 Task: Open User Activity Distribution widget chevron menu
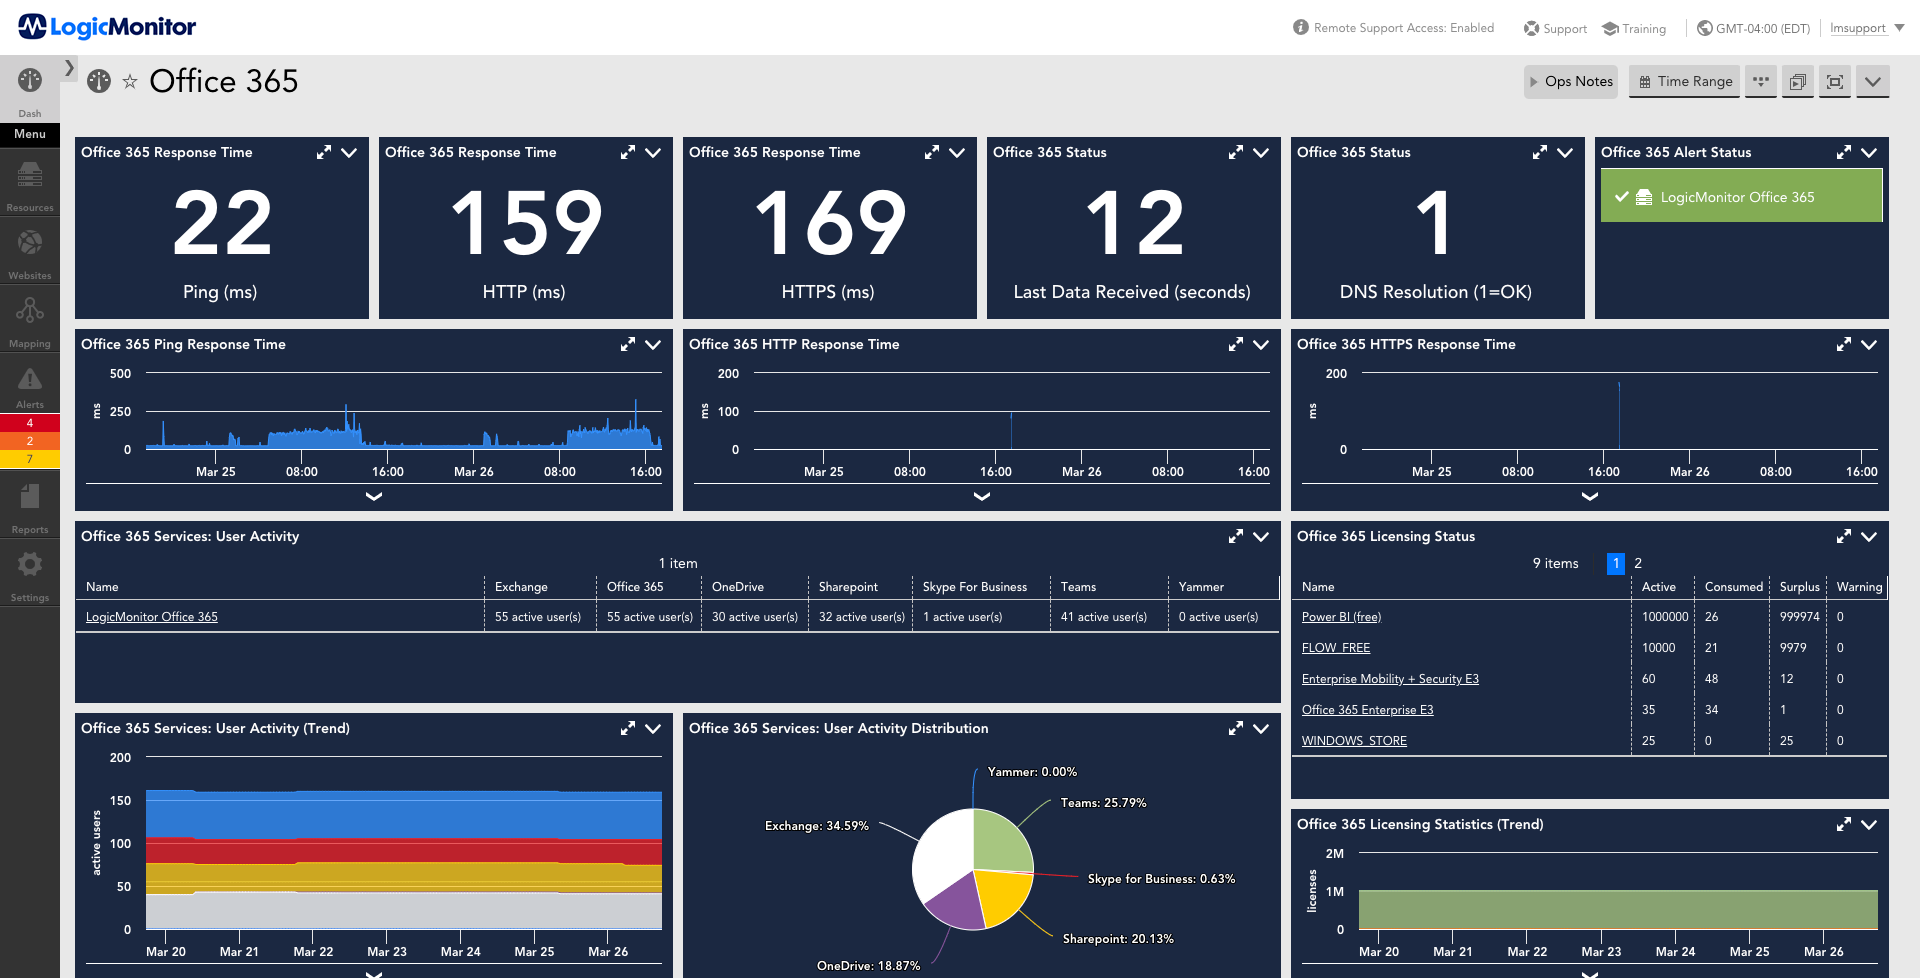(1261, 728)
